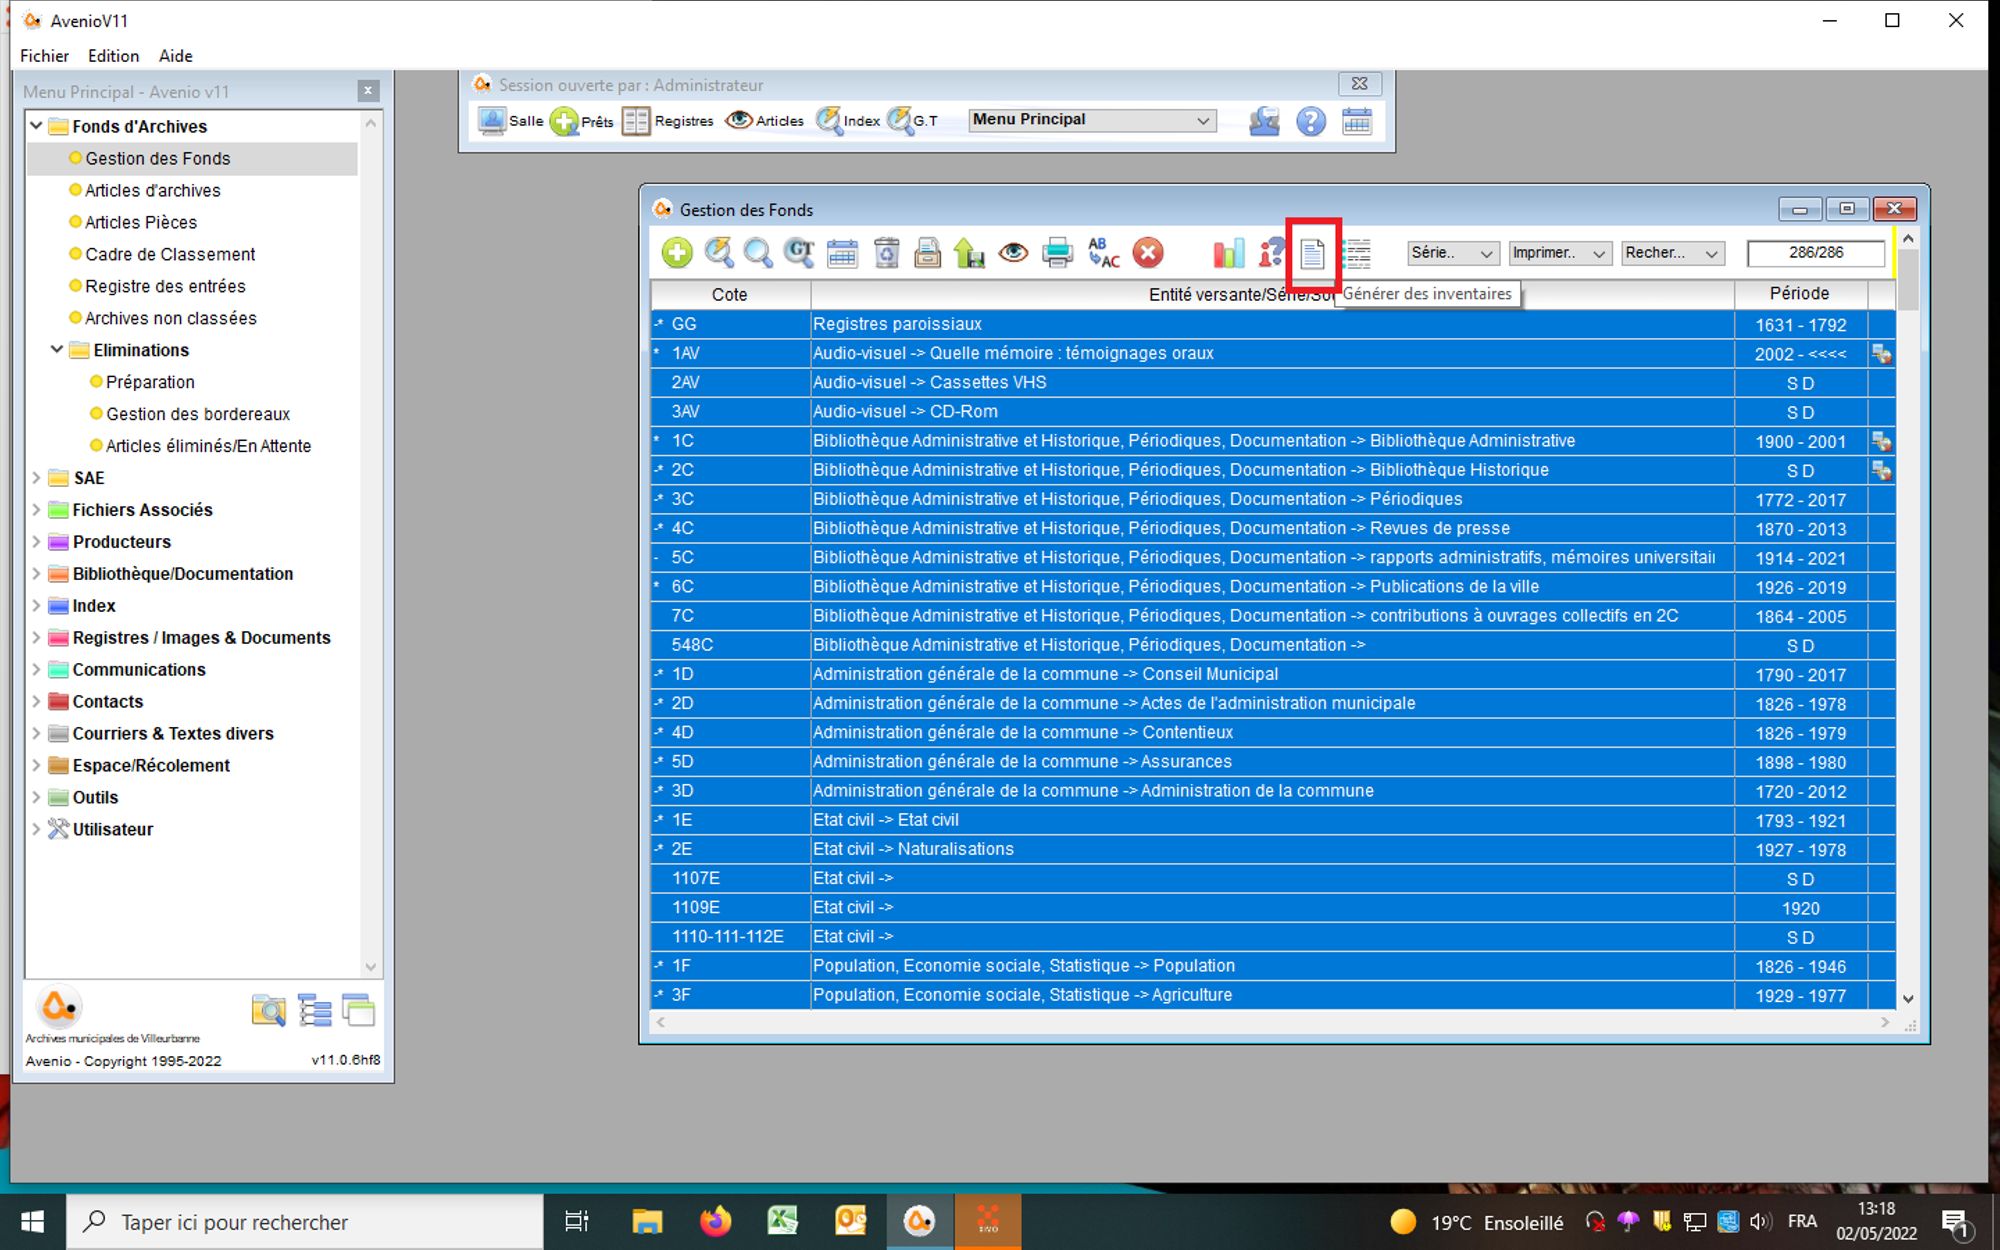Image resolution: width=2000 pixels, height=1250 pixels.
Task: Toggle the eye view icon in fonds toolbar
Action: tap(1013, 253)
